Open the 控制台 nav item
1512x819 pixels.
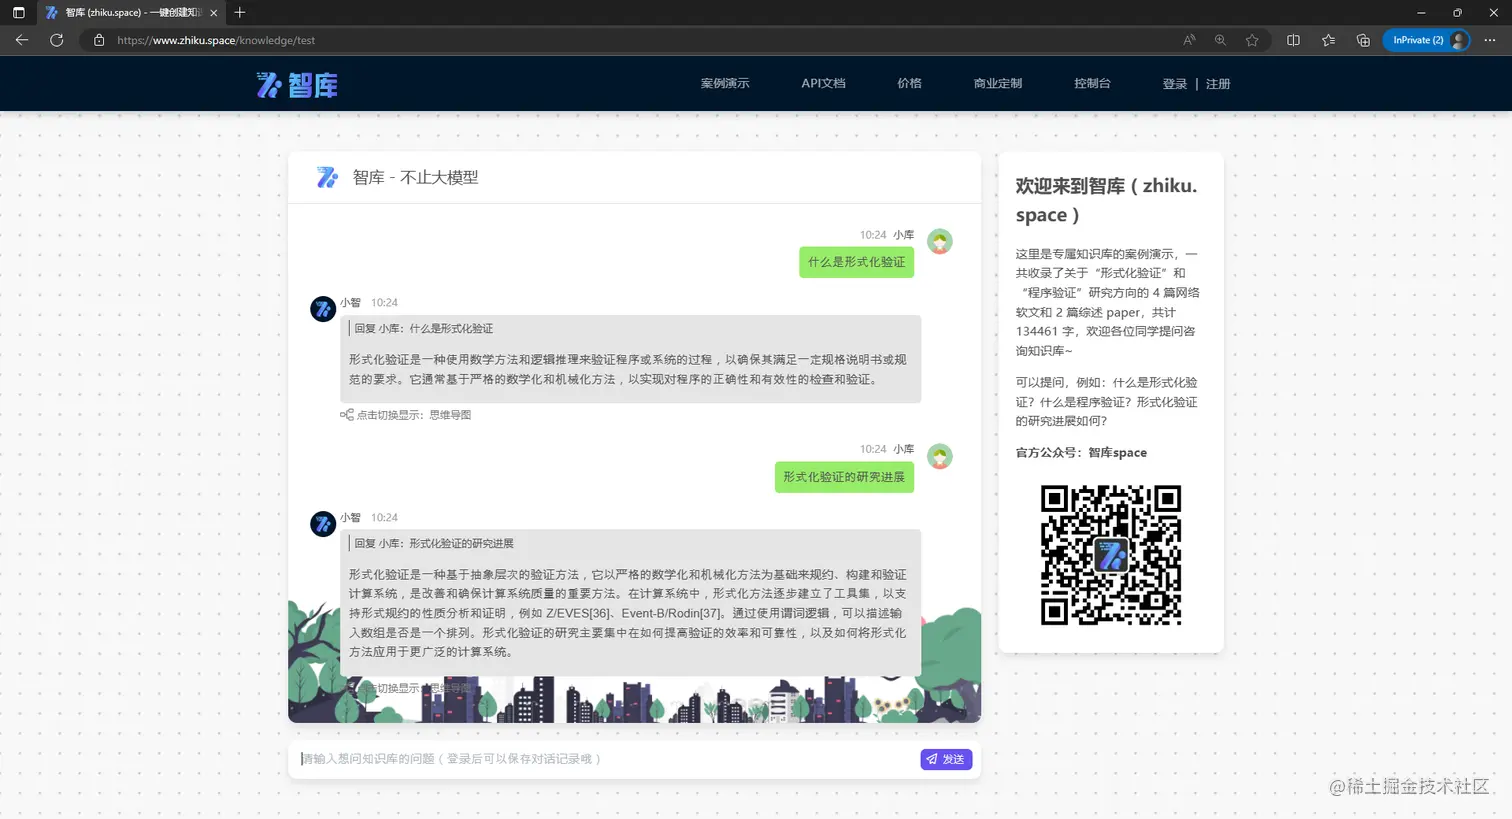tap(1092, 84)
